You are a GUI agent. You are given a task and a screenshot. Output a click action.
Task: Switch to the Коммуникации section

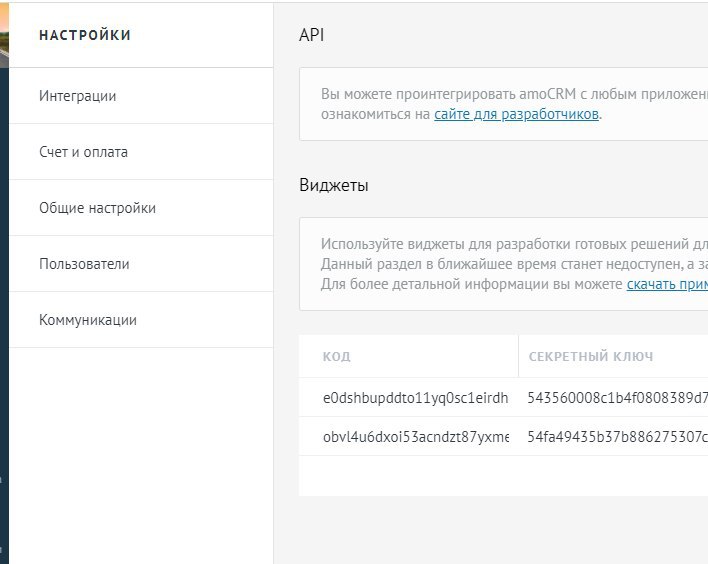88,320
